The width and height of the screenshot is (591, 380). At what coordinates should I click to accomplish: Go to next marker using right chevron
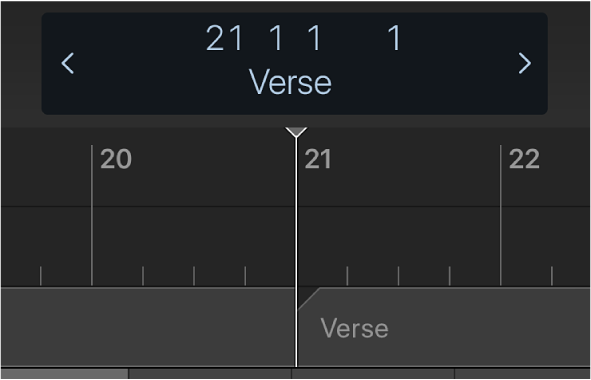click(x=524, y=63)
